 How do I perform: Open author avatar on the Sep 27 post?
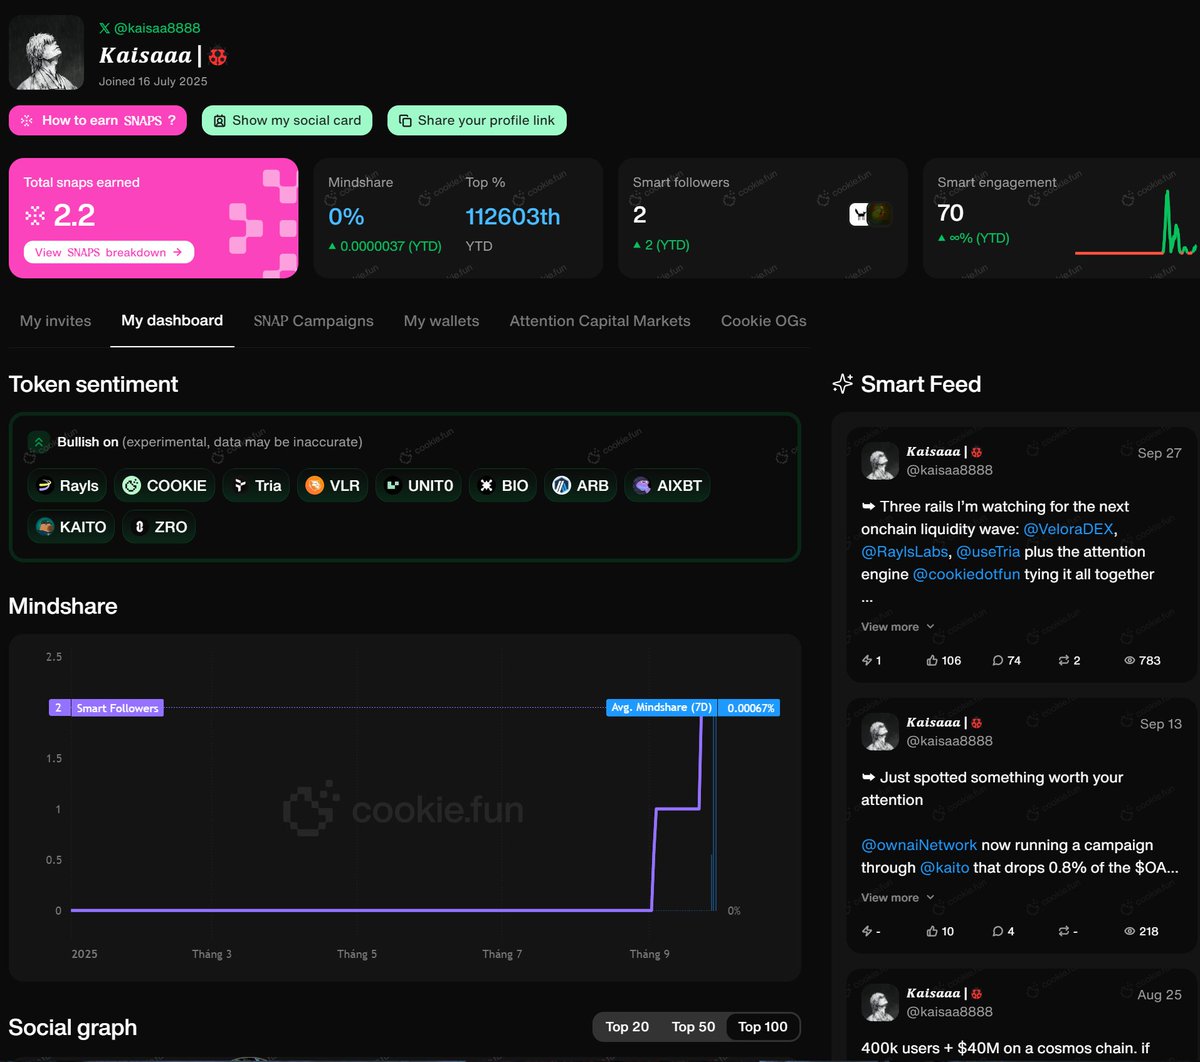[x=880, y=461]
